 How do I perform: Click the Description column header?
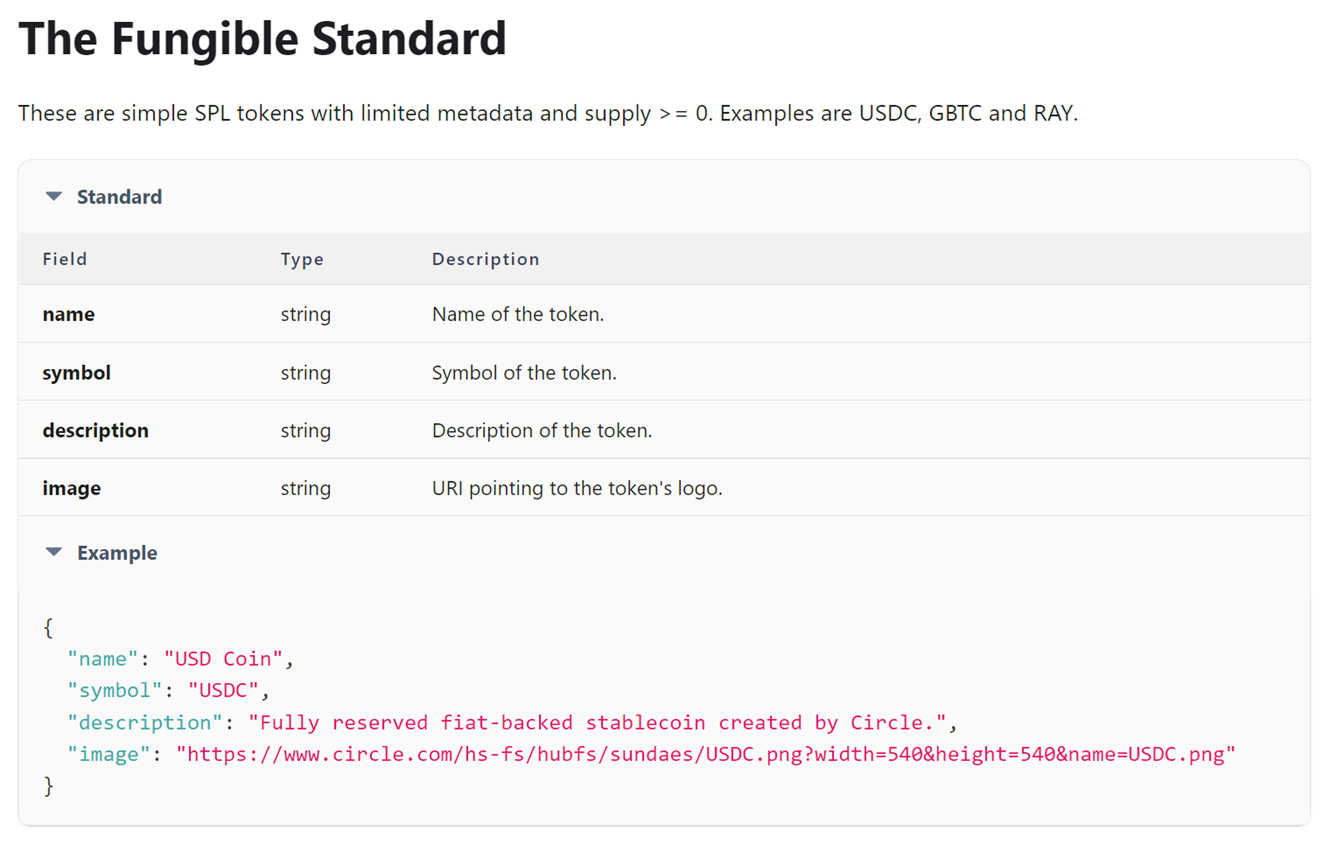pos(485,259)
